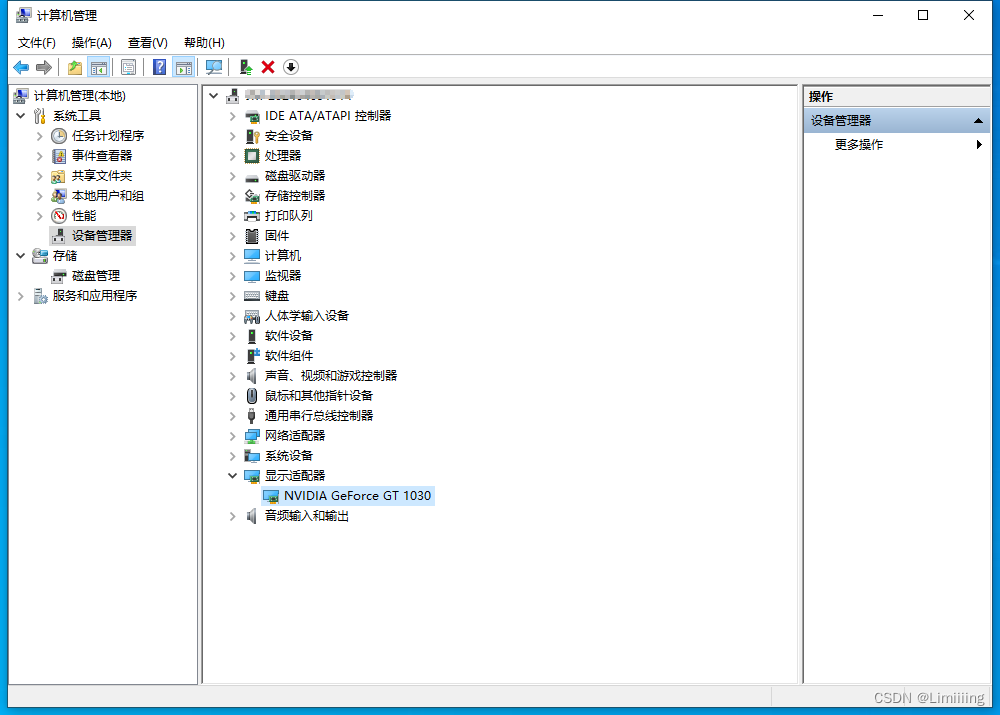Screen dimensions: 1000x715
Task: Click the Help question mark icon
Action: (x=160, y=67)
